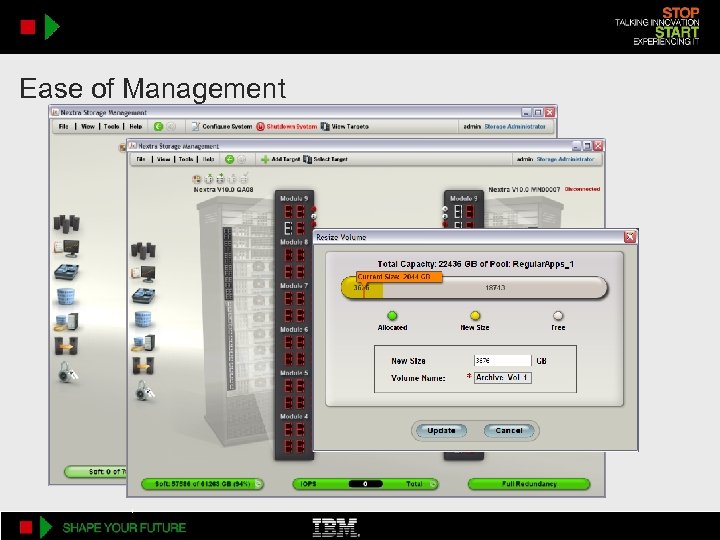720x540 pixels.
Task: Click Configure System in back window toolbar
Action: (x=222, y=126)
